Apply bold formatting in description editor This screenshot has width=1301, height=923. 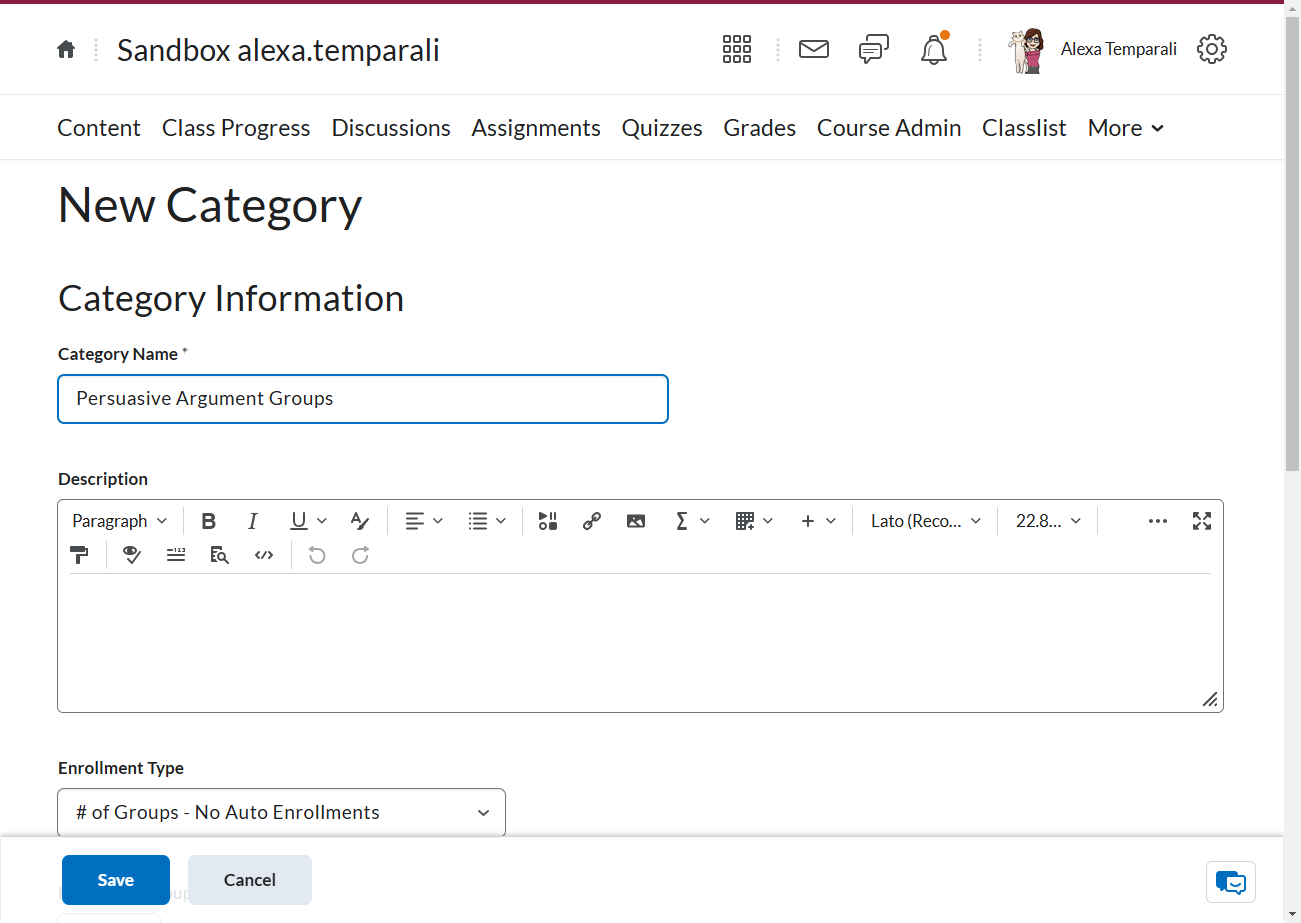[208, 521]
